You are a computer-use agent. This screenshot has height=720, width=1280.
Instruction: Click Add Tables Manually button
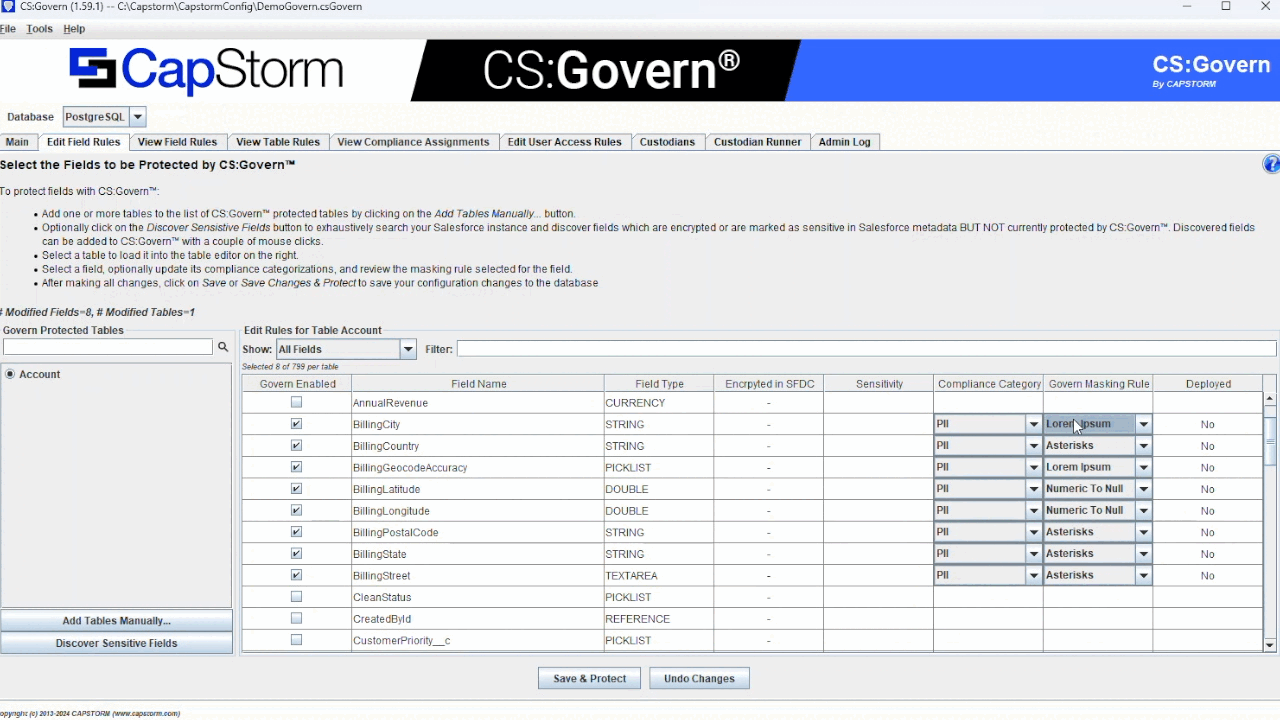coord(116,621)
